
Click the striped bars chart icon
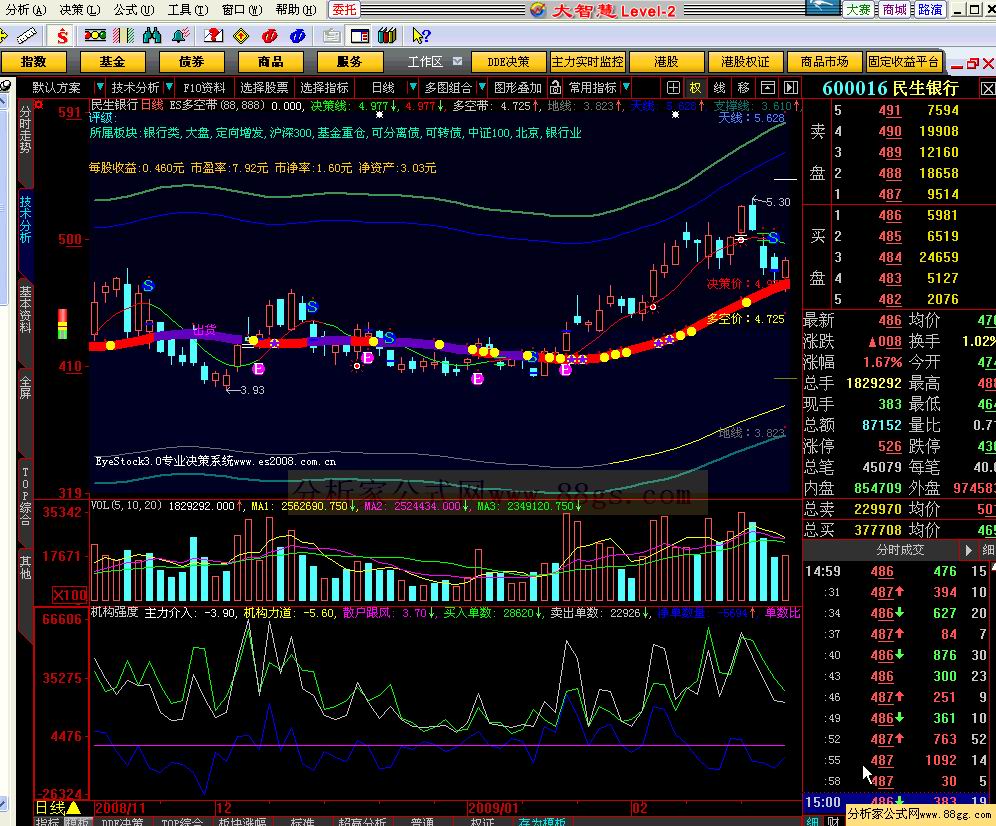[x=123, y=36]
